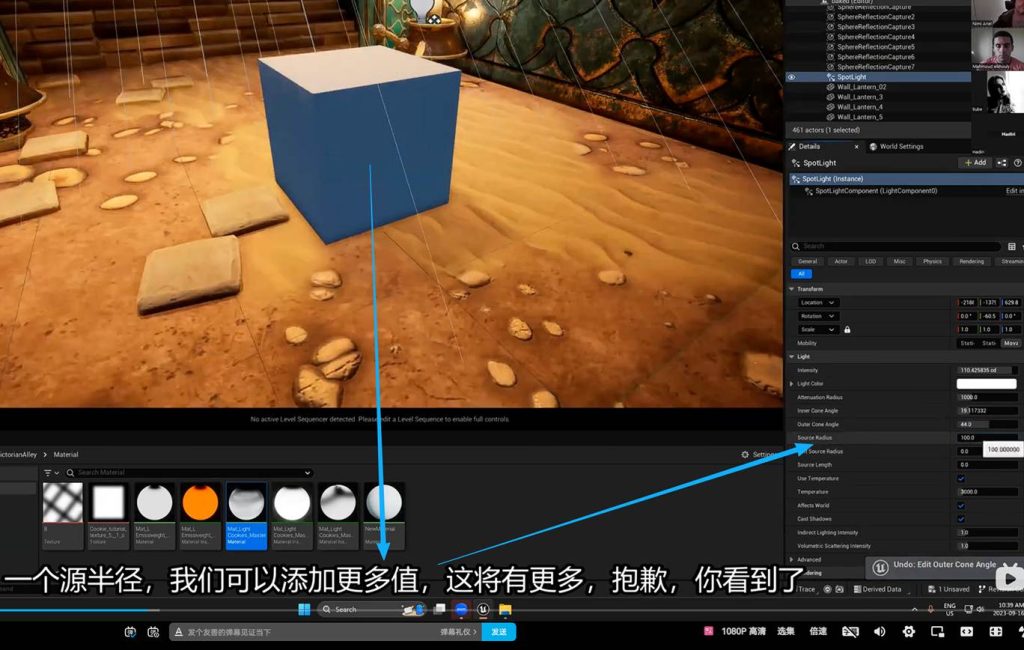Toggle the Scale lock icon
Screen dimensions: 1024x650
[847, 329]
